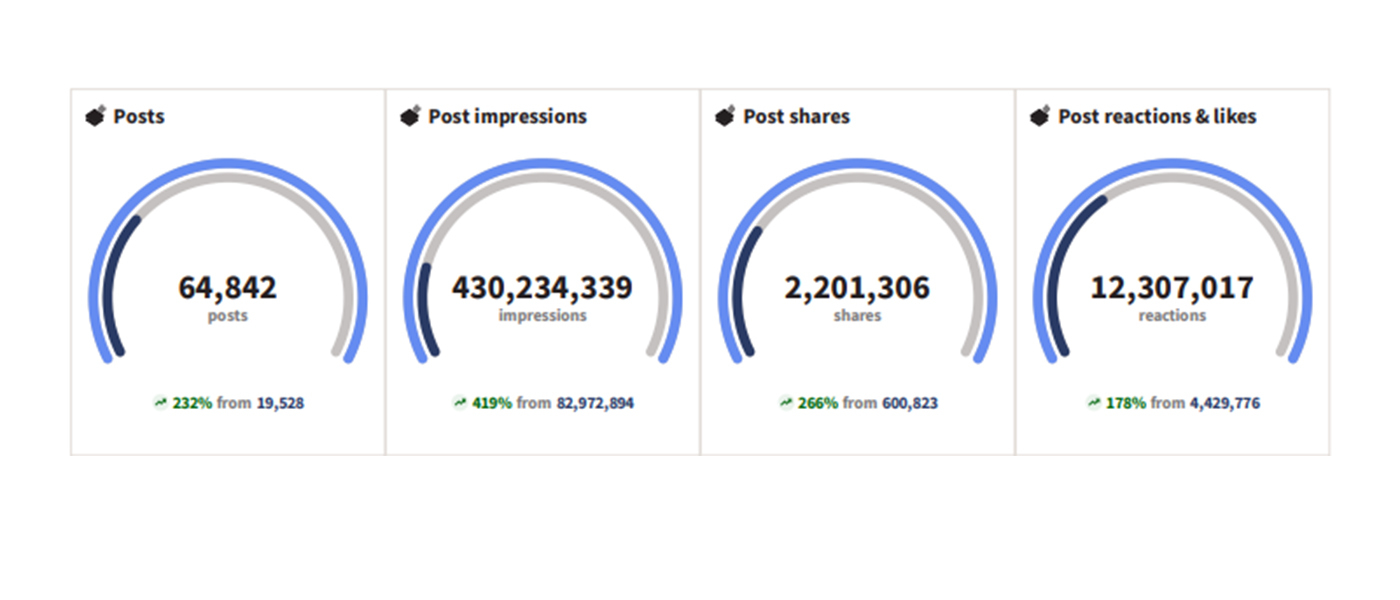Click previous value 600,823 under shares
This screenshot has width=1400, height=600.
[910, 404]
